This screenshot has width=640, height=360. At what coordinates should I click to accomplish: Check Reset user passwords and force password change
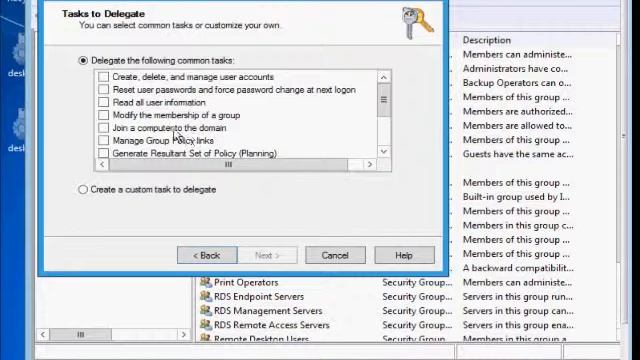coord(104,89)
